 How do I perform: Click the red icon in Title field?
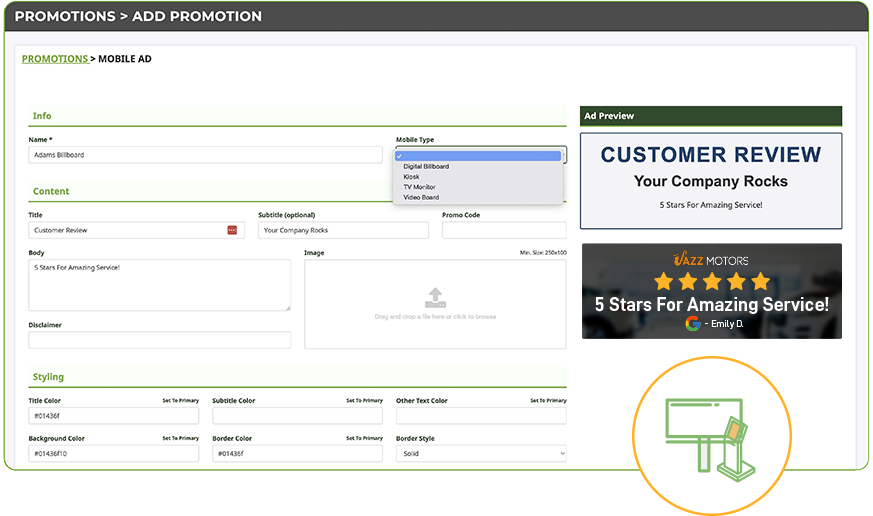click(x=232, y=230)
